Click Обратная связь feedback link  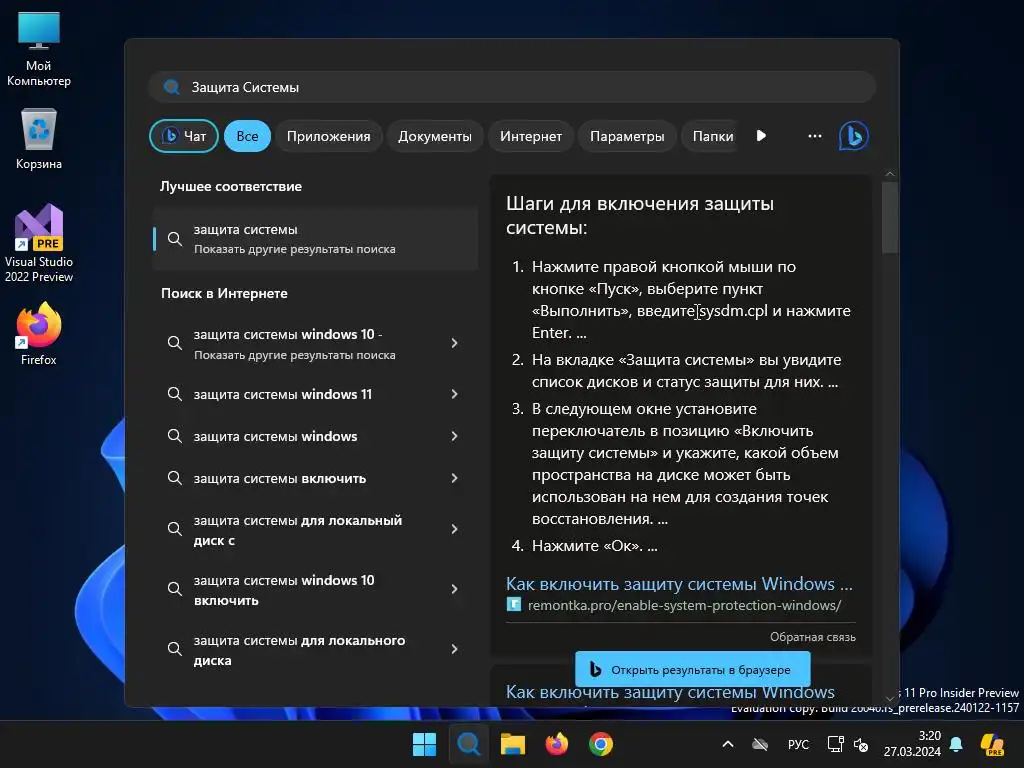tap(812, 637)
